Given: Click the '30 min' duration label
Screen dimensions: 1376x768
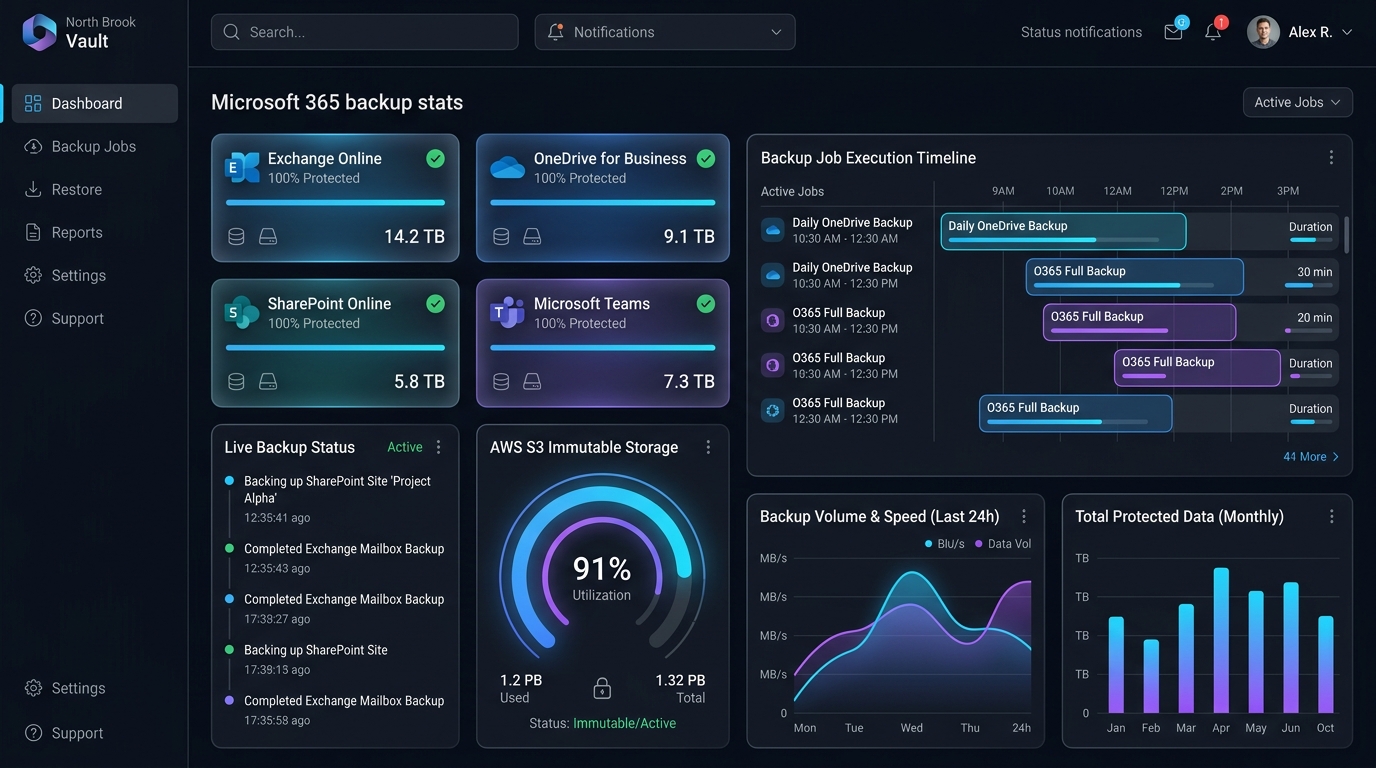Looking at the screenshot, I should (1315, 272).
